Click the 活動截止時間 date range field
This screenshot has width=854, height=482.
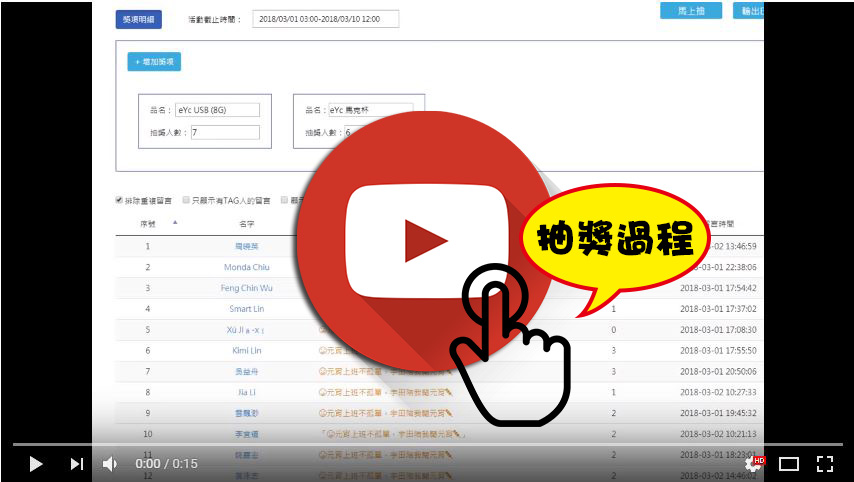point(326,19)
